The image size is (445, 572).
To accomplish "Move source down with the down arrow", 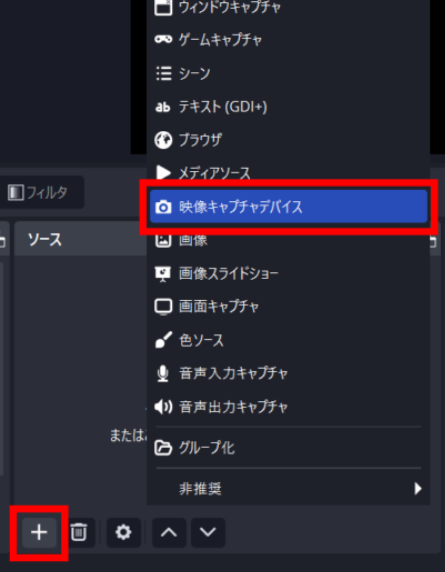I will [x=208, y=532].
